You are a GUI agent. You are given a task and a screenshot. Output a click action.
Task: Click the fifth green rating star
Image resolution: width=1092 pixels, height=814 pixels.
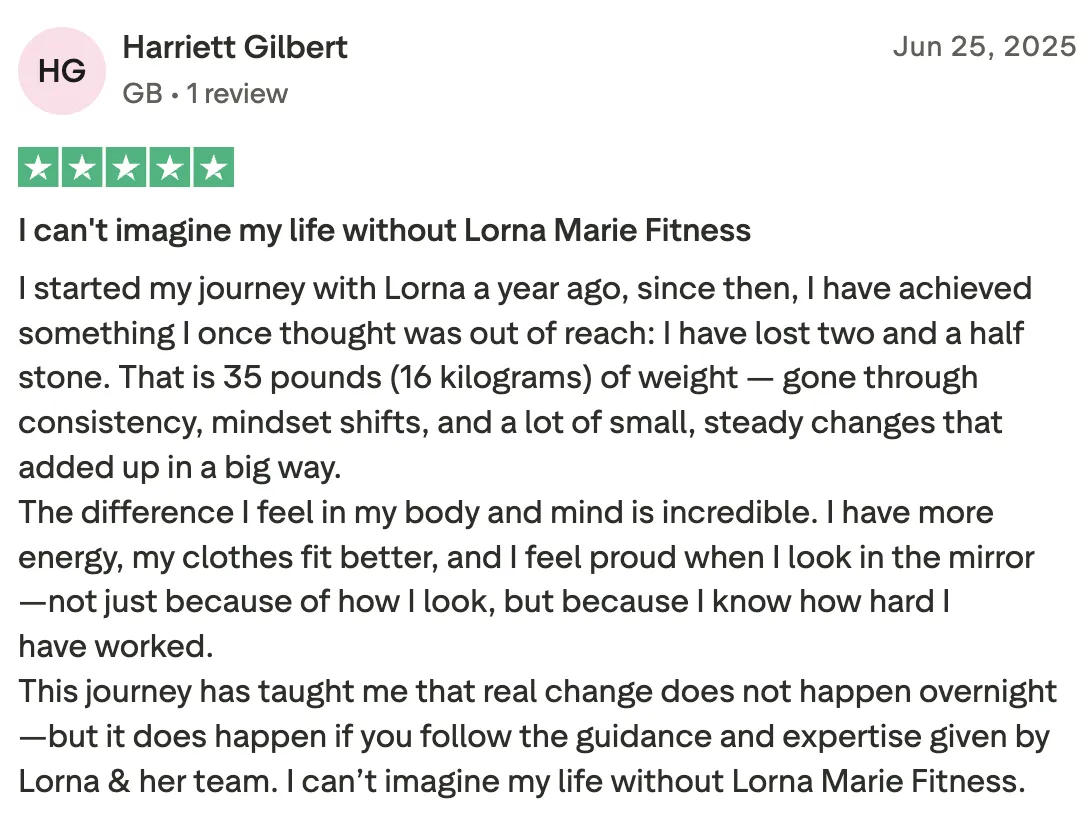tap(213, 167)
